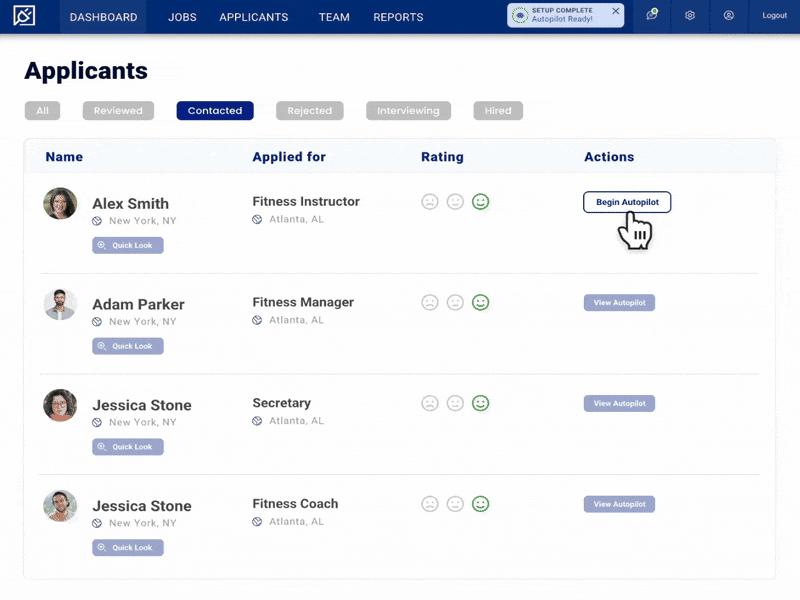Viewport: 800px width, 600px height.
Task: Open Quick Look for Adam Parker
Action: tap(128, 346)
